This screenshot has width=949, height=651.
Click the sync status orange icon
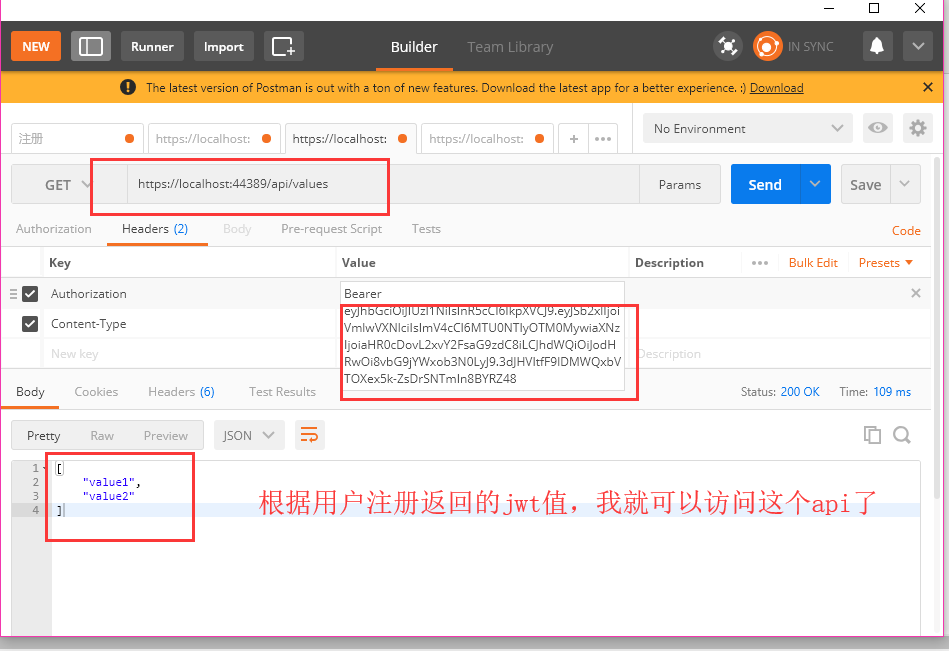[767, 47]
